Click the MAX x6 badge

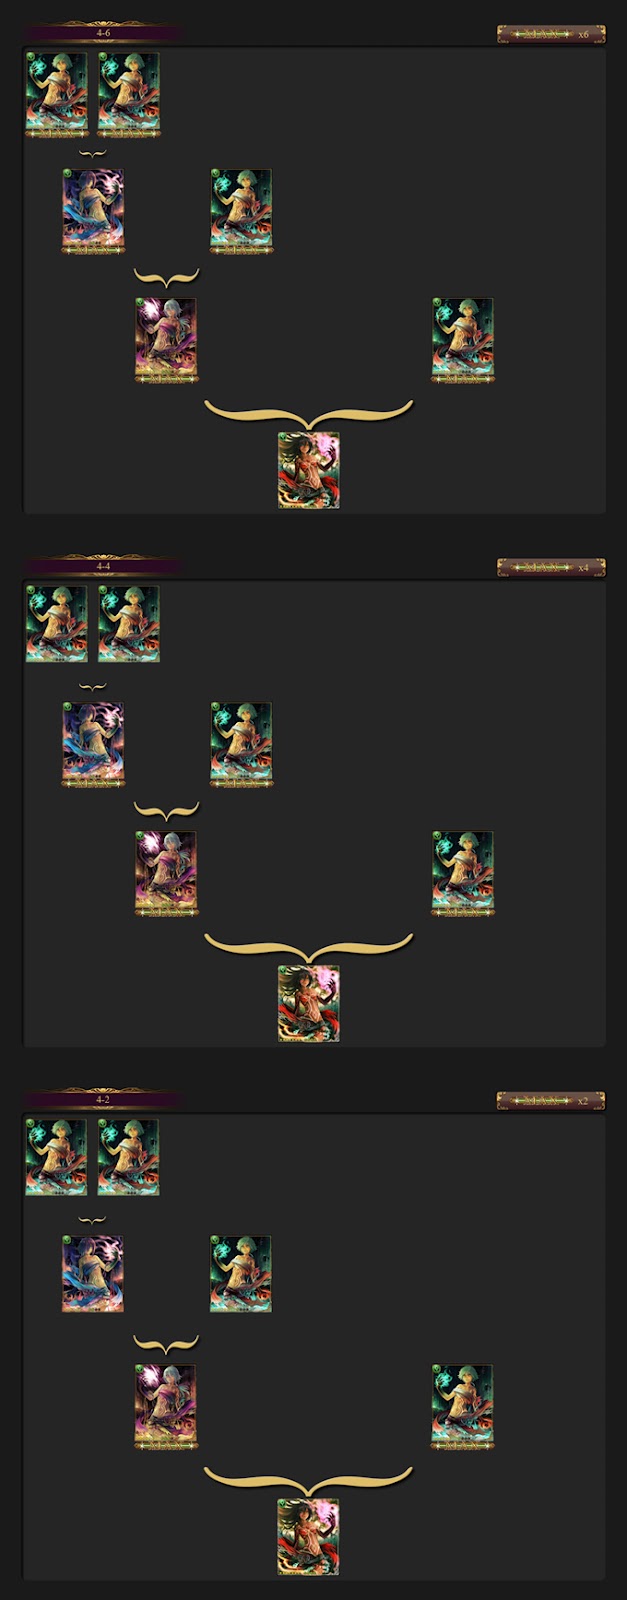(551, 34)
